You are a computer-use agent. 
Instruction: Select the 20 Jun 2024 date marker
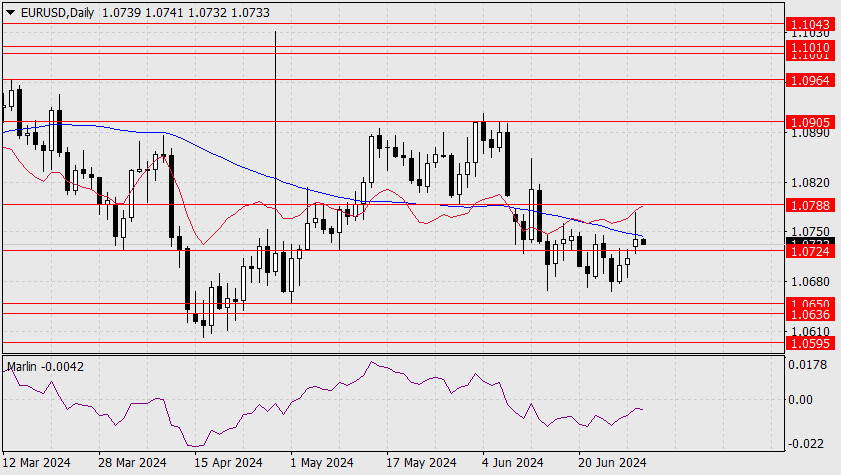(x=613, y=462)
